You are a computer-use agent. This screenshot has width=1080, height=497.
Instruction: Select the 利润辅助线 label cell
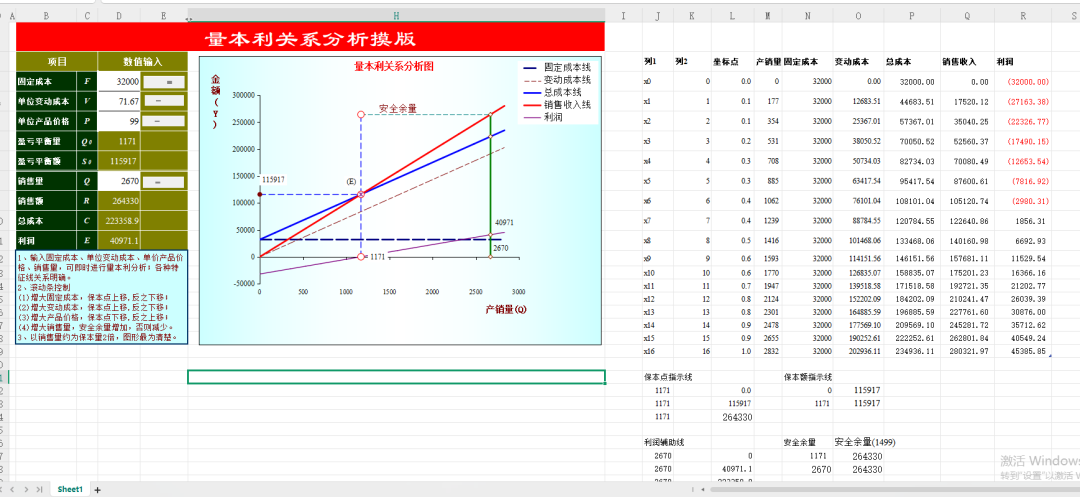click(x=663, y=442)
